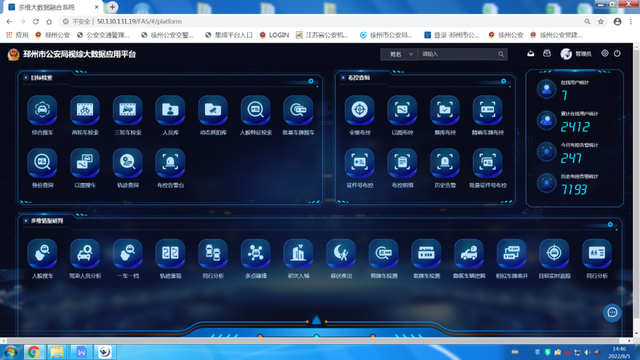Switch to the 多维大数据融合系统 browser tab
The image size is (640, 360).
52,7
